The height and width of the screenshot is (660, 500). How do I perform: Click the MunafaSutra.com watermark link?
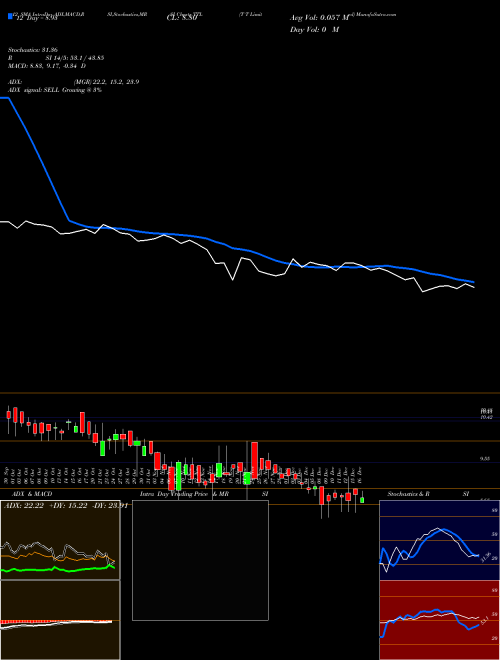[x=373, y=14]
